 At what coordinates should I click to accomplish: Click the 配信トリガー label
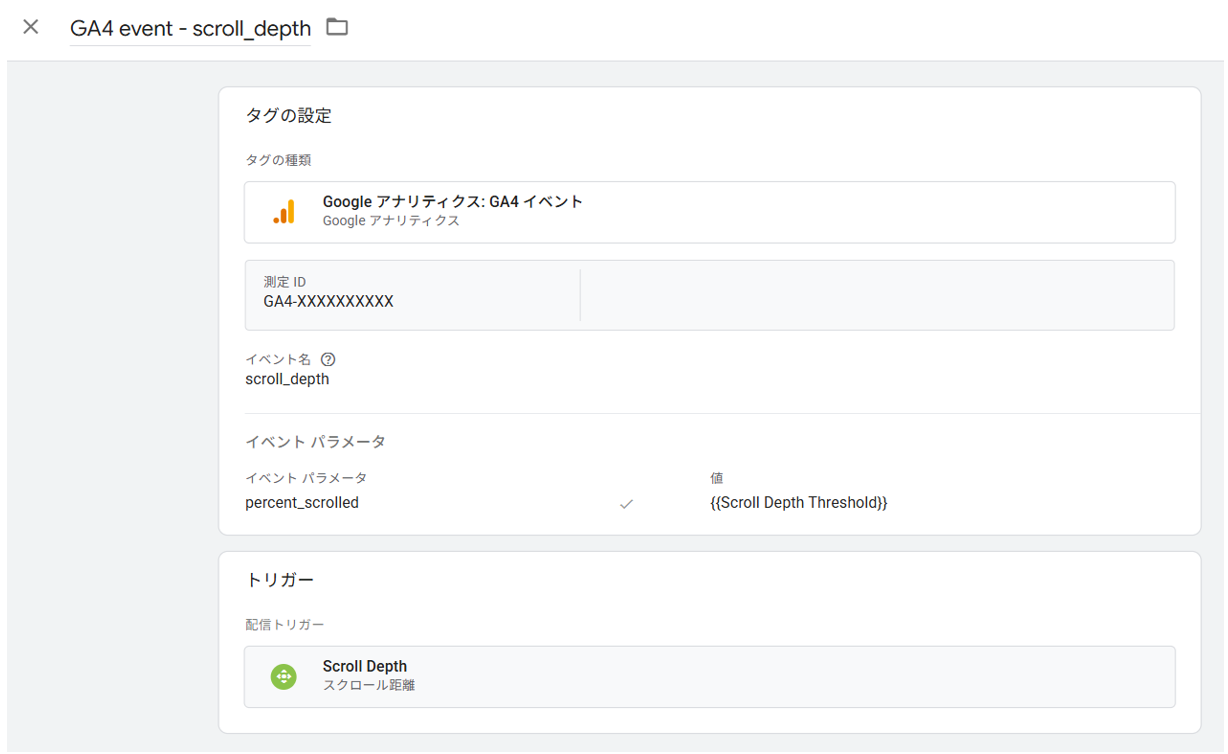(x=285, y=625)
